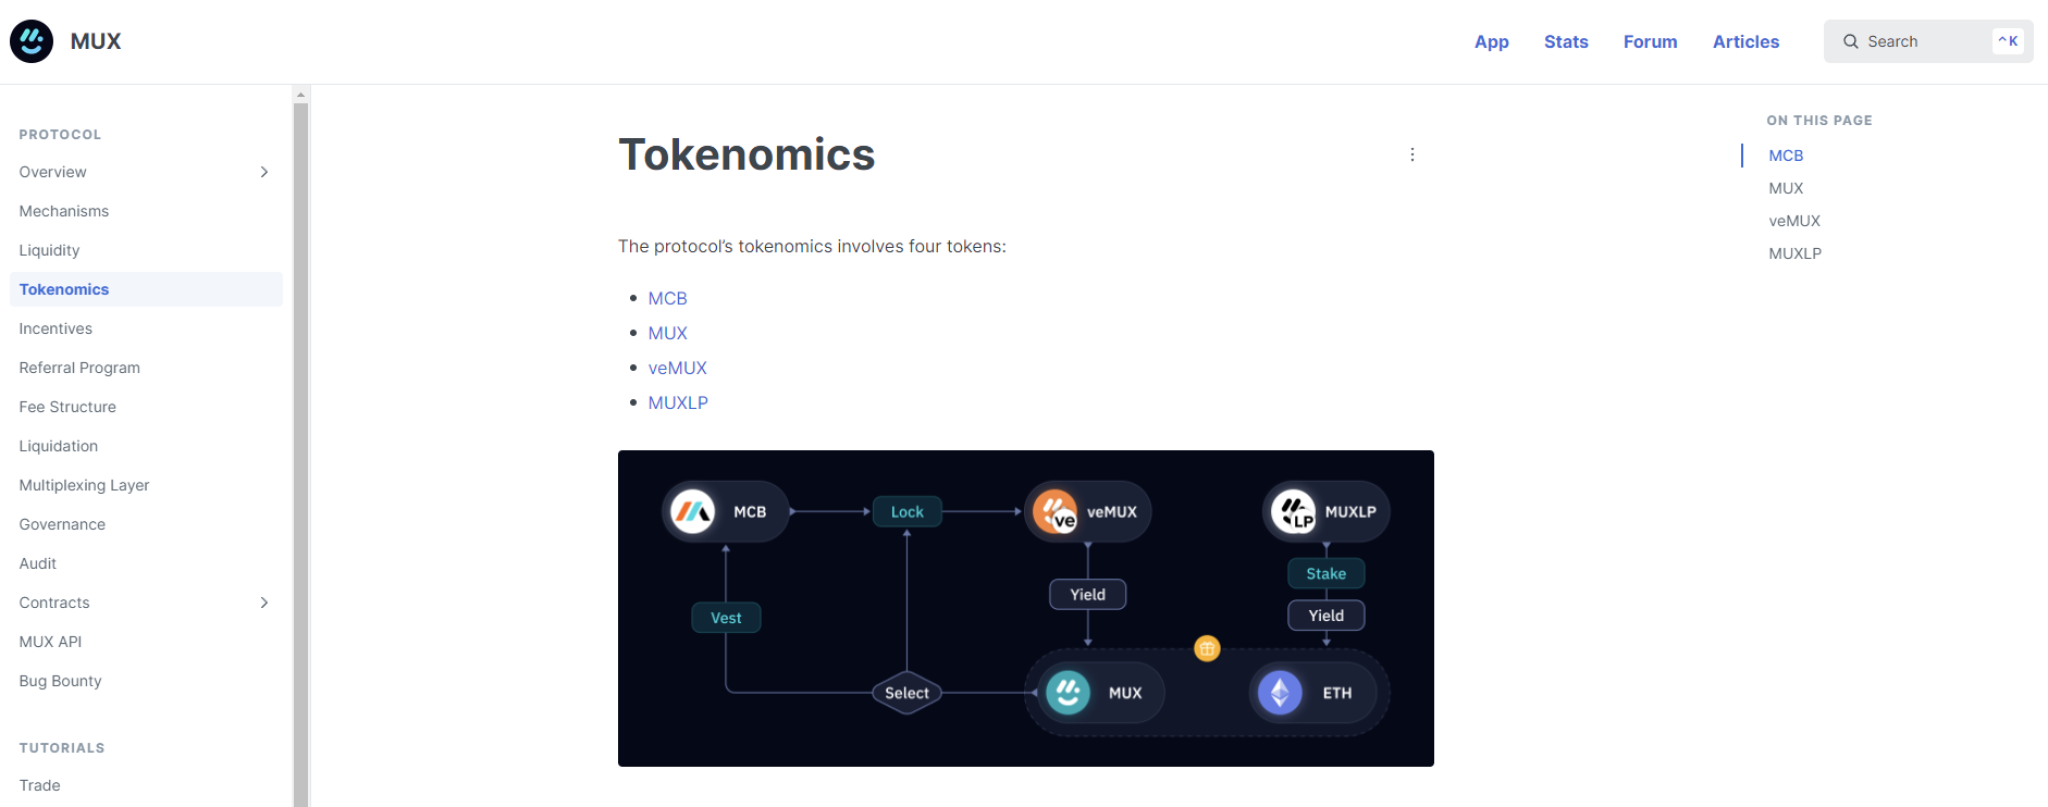2048x807 pixels.
Task: Expand the Contracts section in the sidebar
Action: 265,602
